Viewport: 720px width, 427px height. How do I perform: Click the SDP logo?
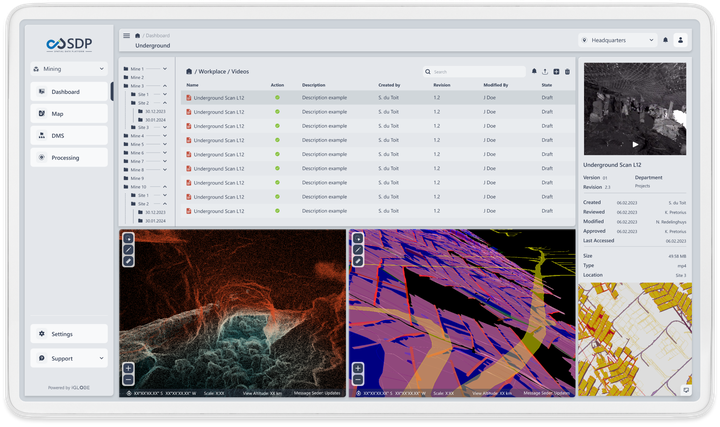coord(69,44)
